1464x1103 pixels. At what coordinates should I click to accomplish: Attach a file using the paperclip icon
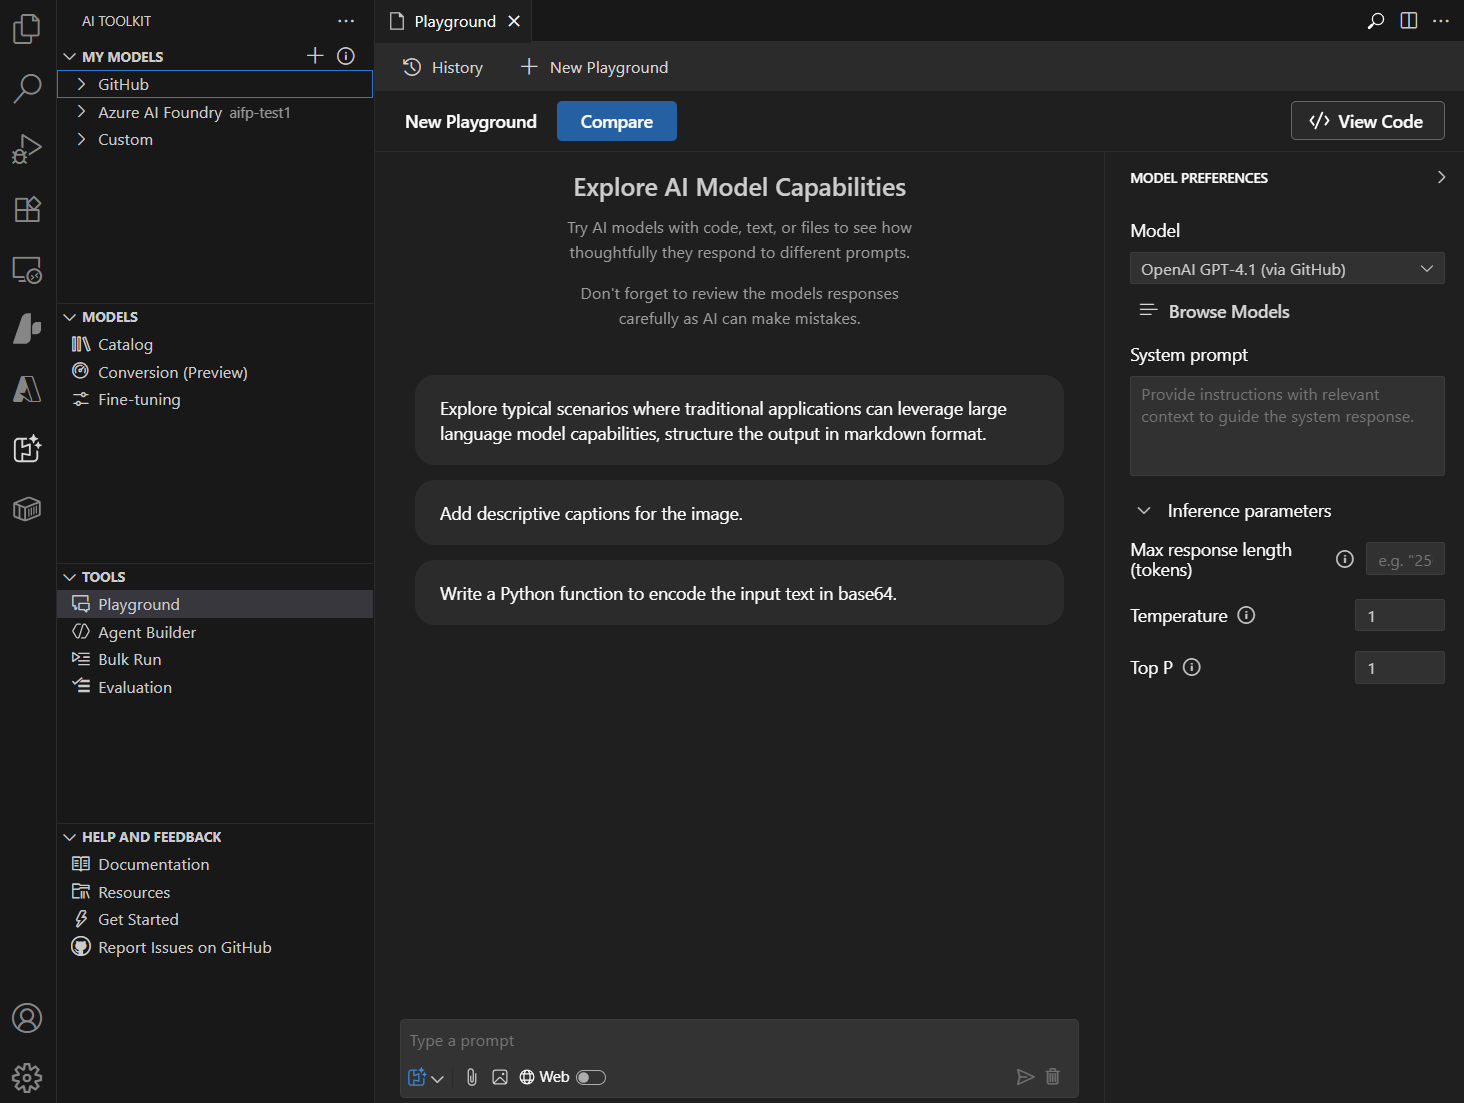(x=471, y=1077)
